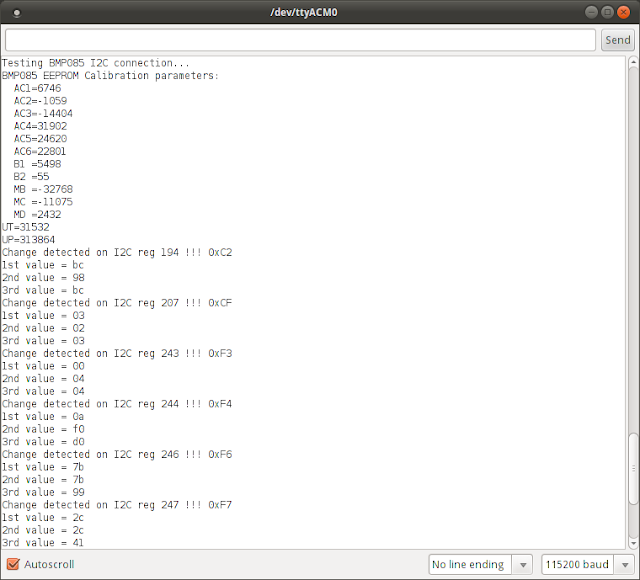
Task: Click the '1st value = 00' line
Action: [43, 366]
